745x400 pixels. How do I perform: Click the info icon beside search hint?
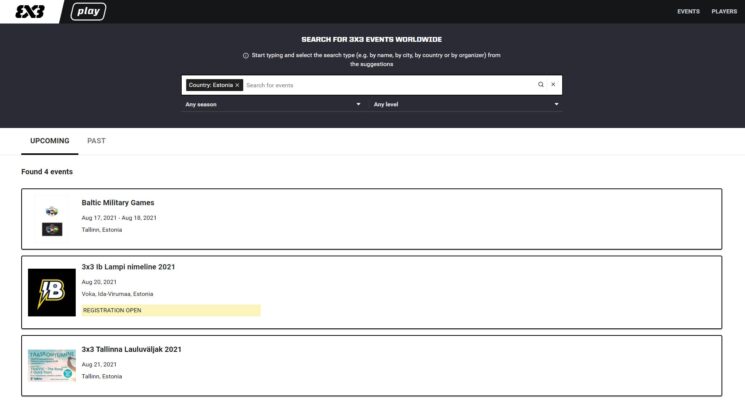pos(246,55)
